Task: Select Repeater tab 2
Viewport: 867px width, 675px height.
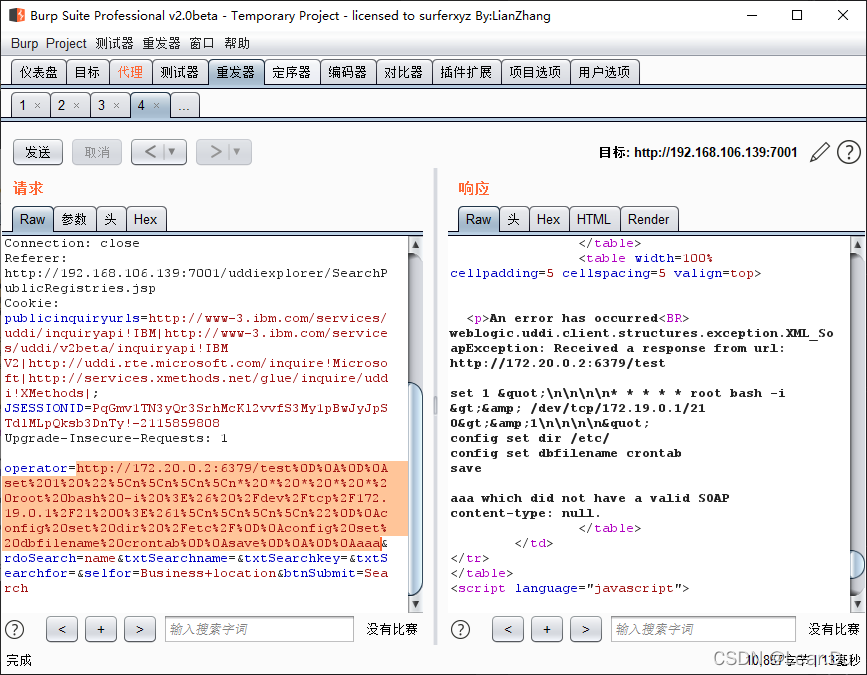Action: click(x=62, y=105)
